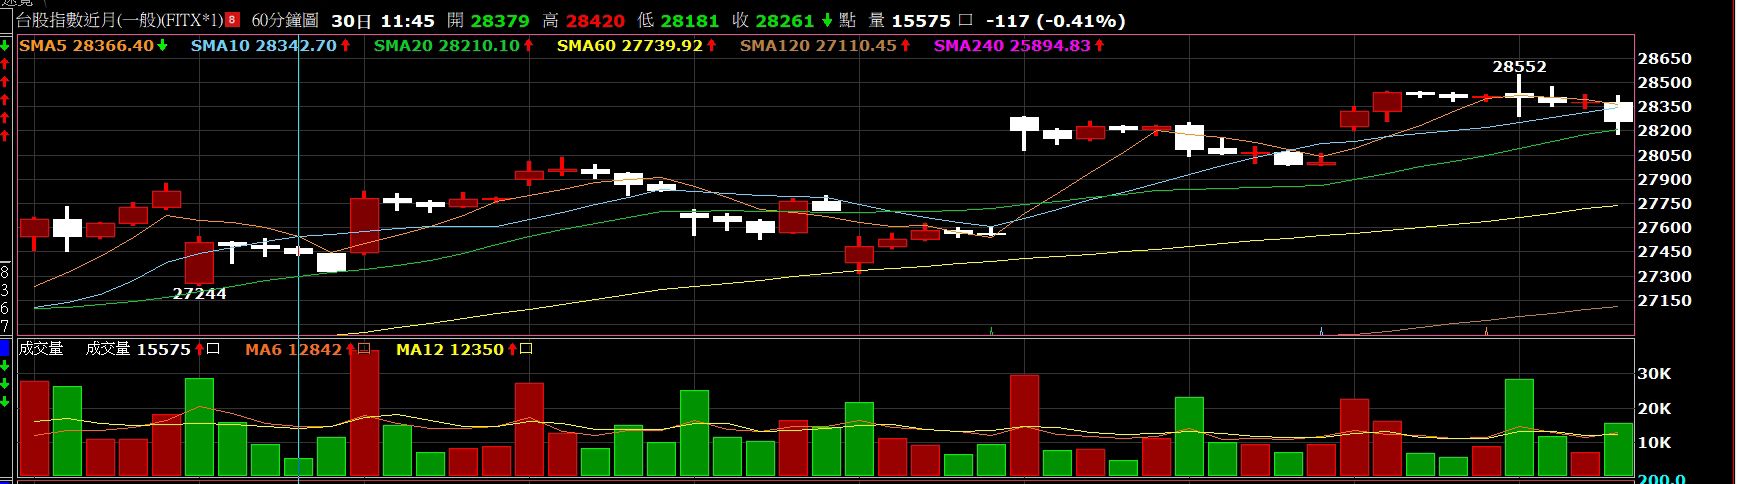
Task: Click the 28050 price axis label
Action: 1665,156
